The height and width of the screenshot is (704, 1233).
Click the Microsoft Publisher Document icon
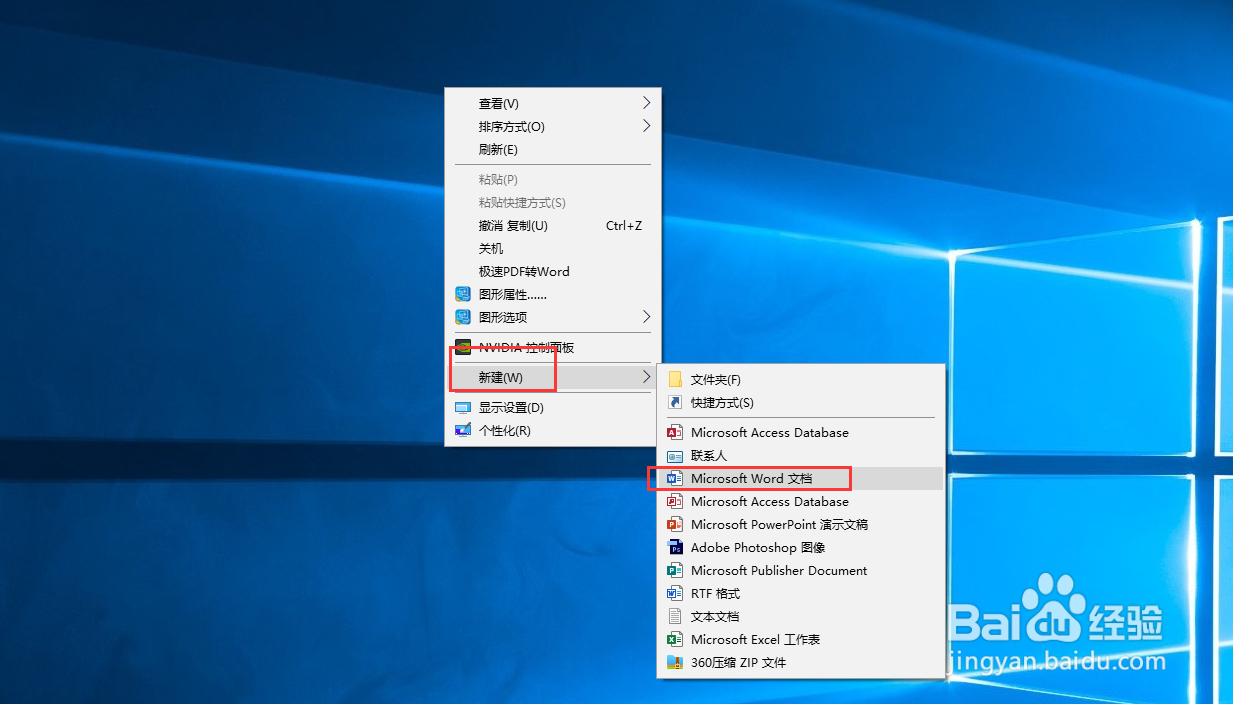(x=675, y=571)
